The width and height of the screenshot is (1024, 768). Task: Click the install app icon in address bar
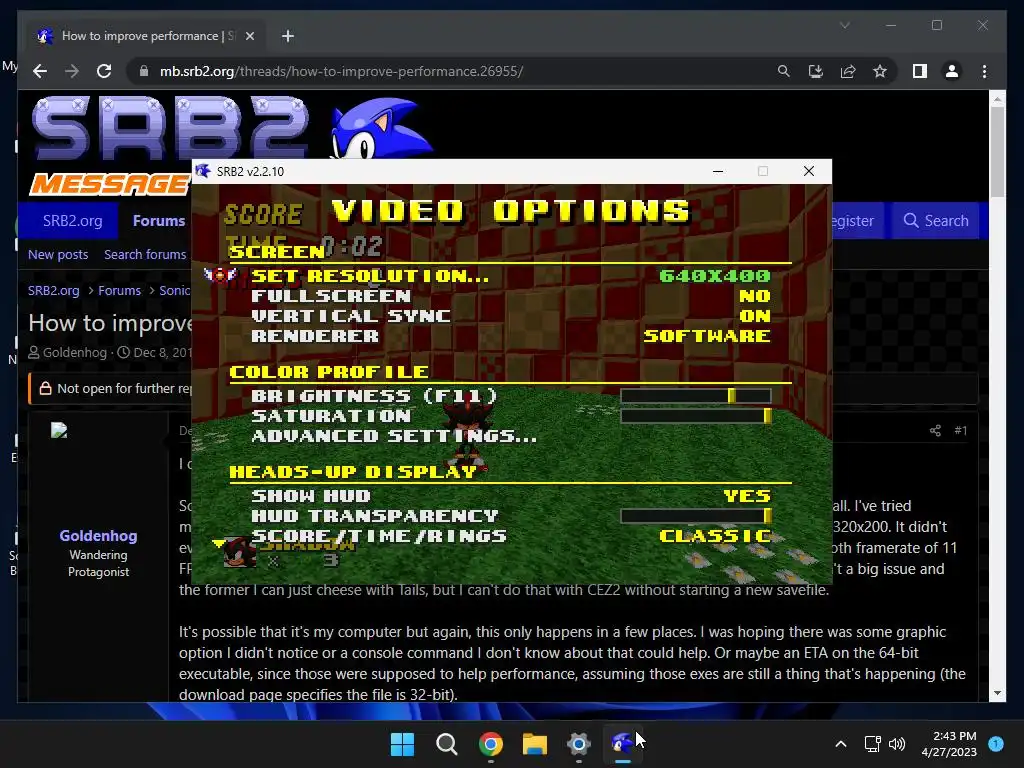pos(816,71)
